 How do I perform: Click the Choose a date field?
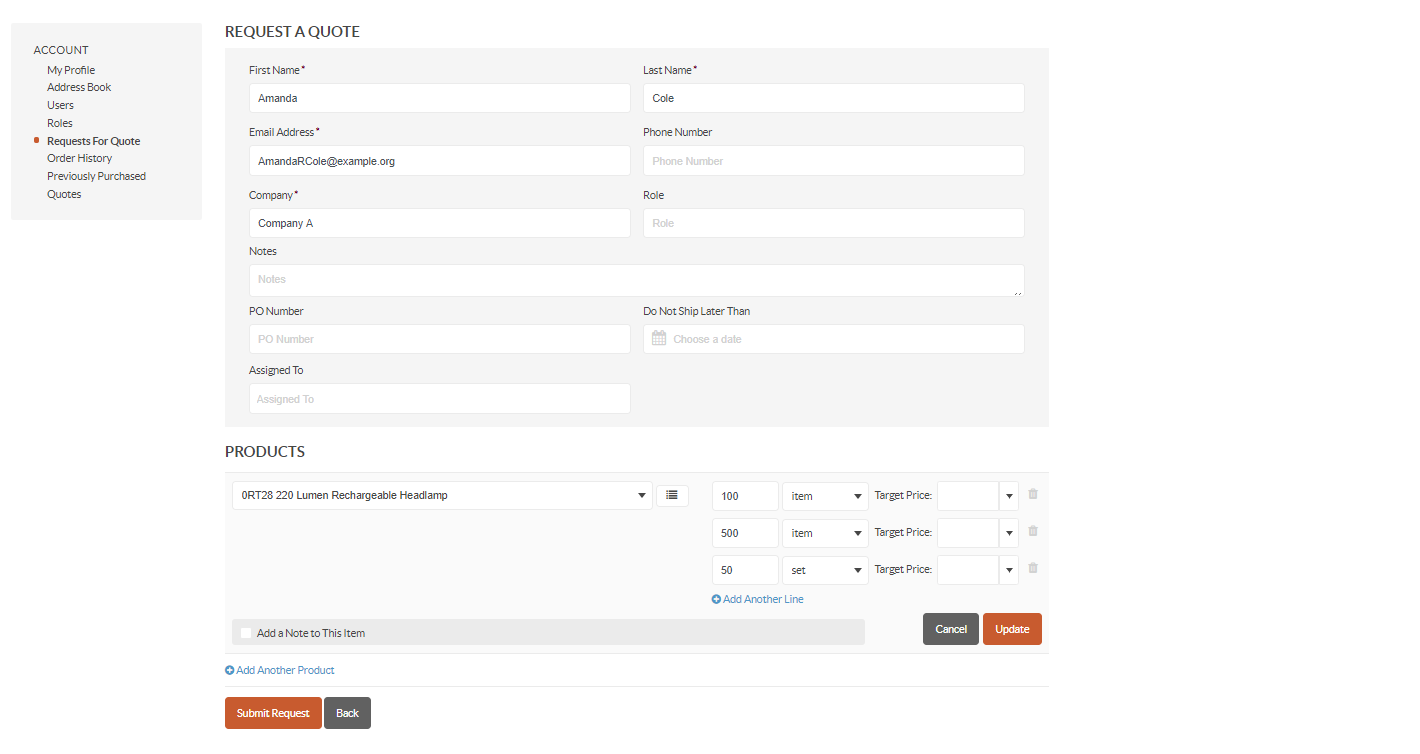834,339
